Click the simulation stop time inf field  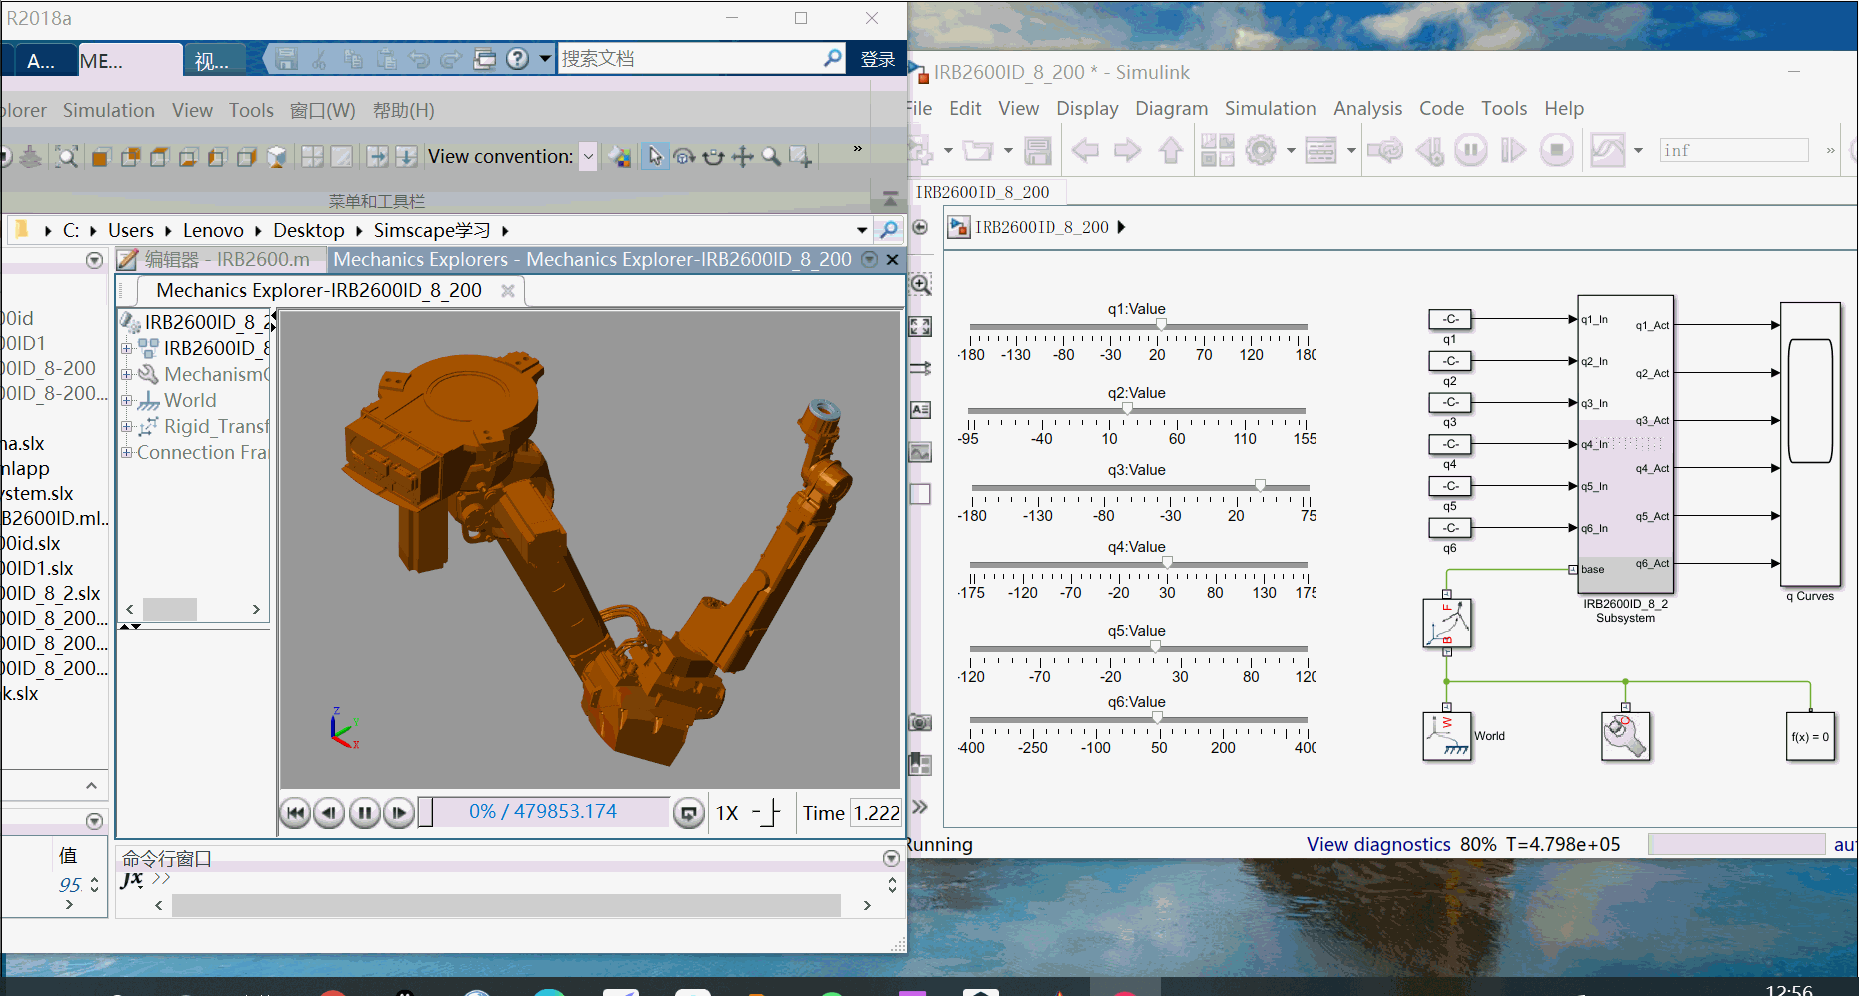tap(1734, 150)
